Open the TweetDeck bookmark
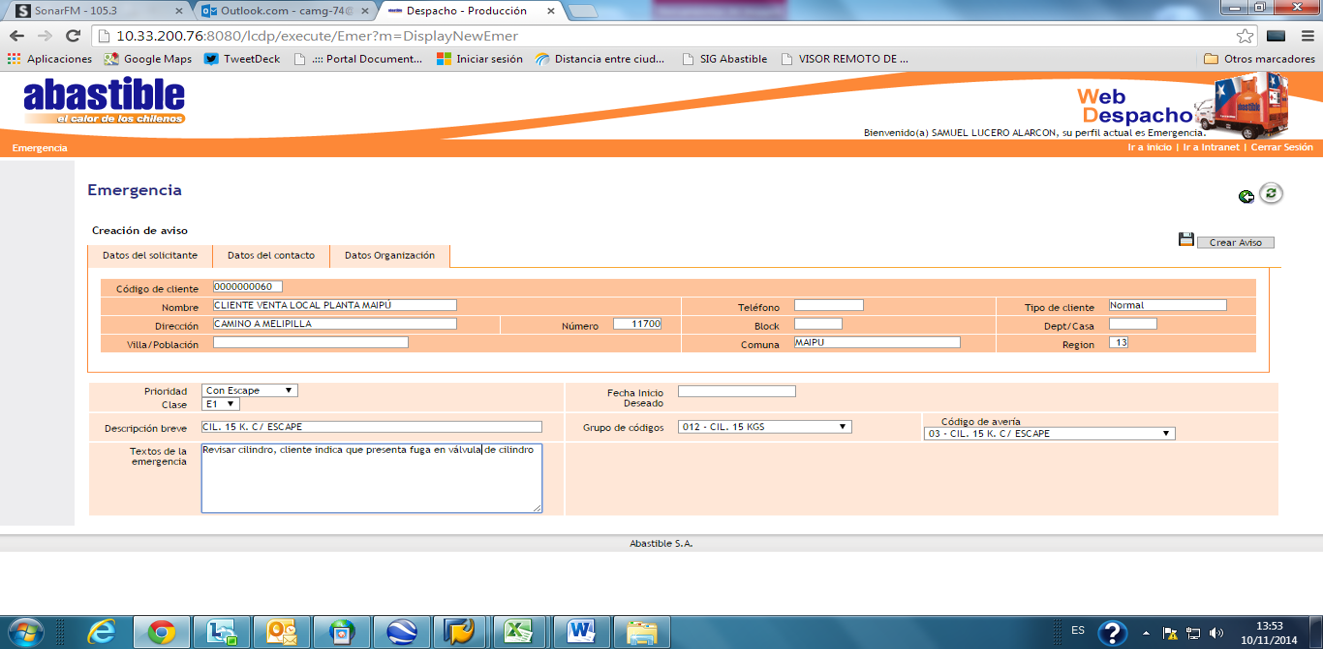Screen dimensions: 1323x649 pos(242,59)
